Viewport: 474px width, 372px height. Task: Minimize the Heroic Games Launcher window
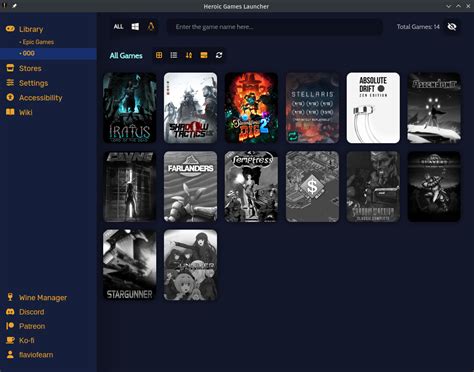click(x=449, y=6)
